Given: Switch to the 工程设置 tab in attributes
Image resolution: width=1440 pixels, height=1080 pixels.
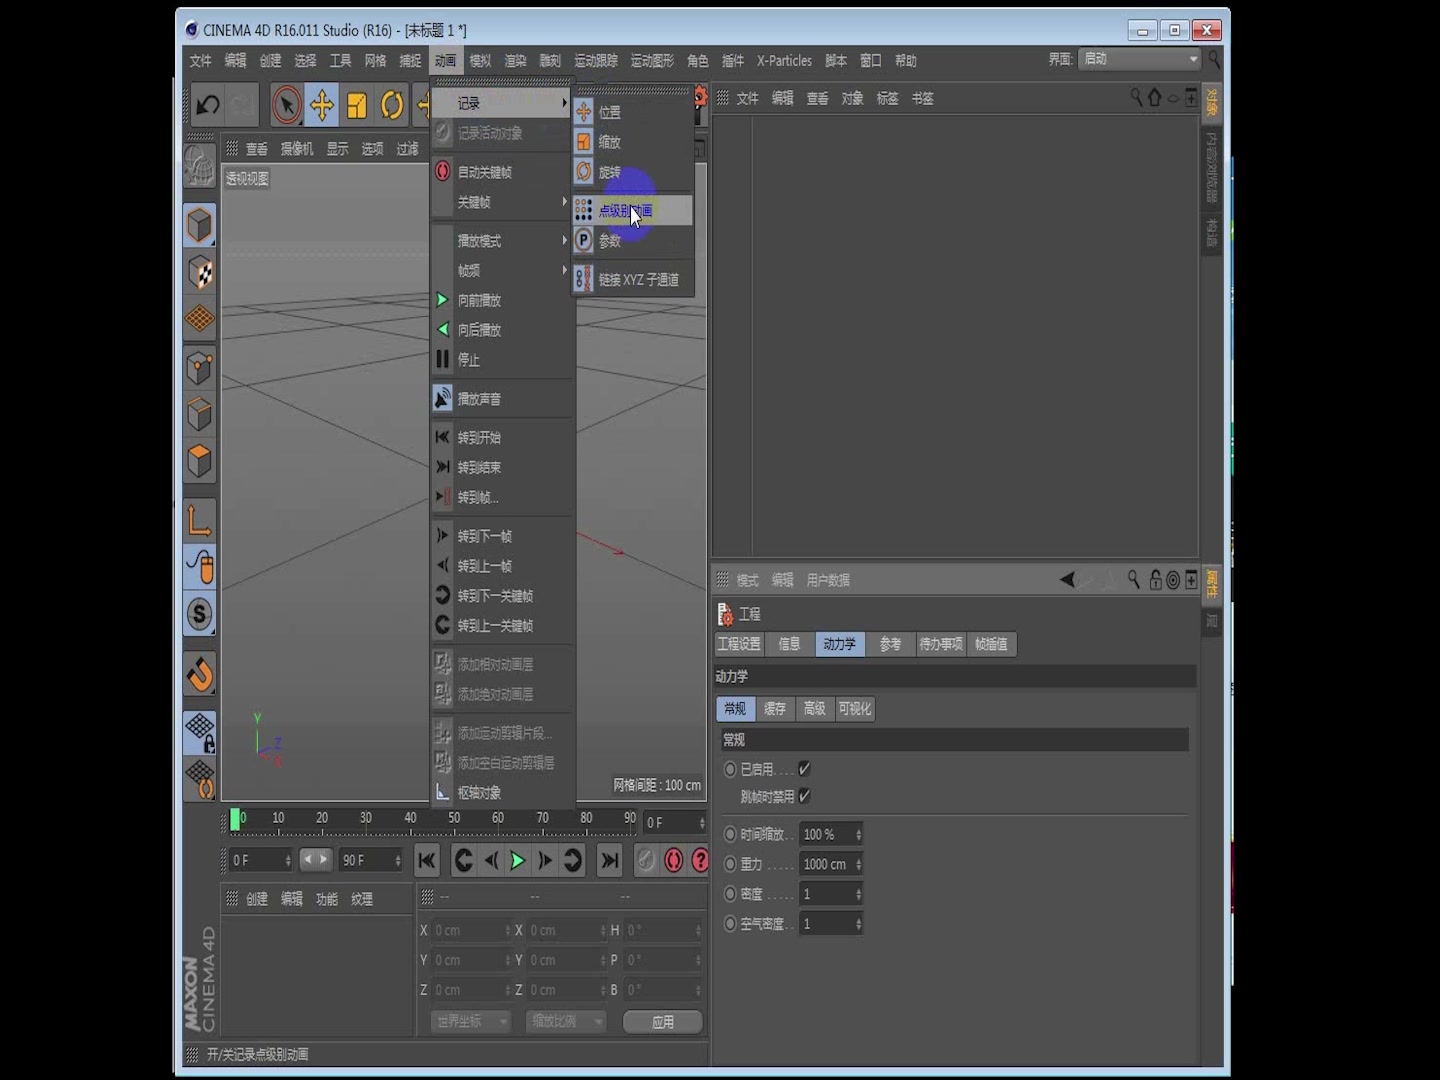Looking at the screenshot, I should (x=738, y=644).
